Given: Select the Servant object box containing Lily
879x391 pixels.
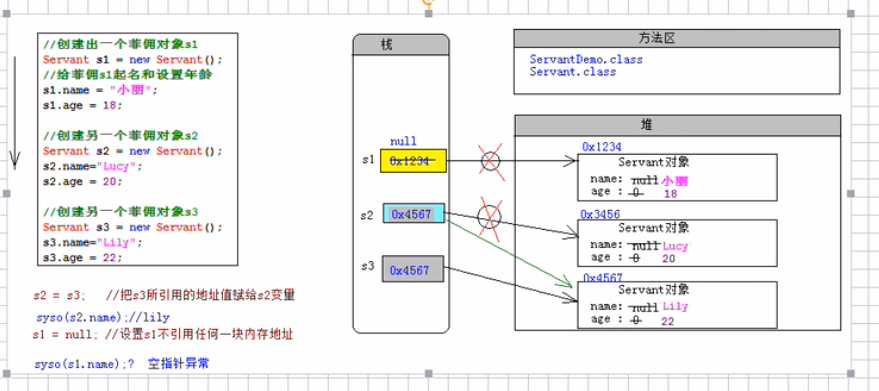Looking at the screenshot, I should coord(677,305).
